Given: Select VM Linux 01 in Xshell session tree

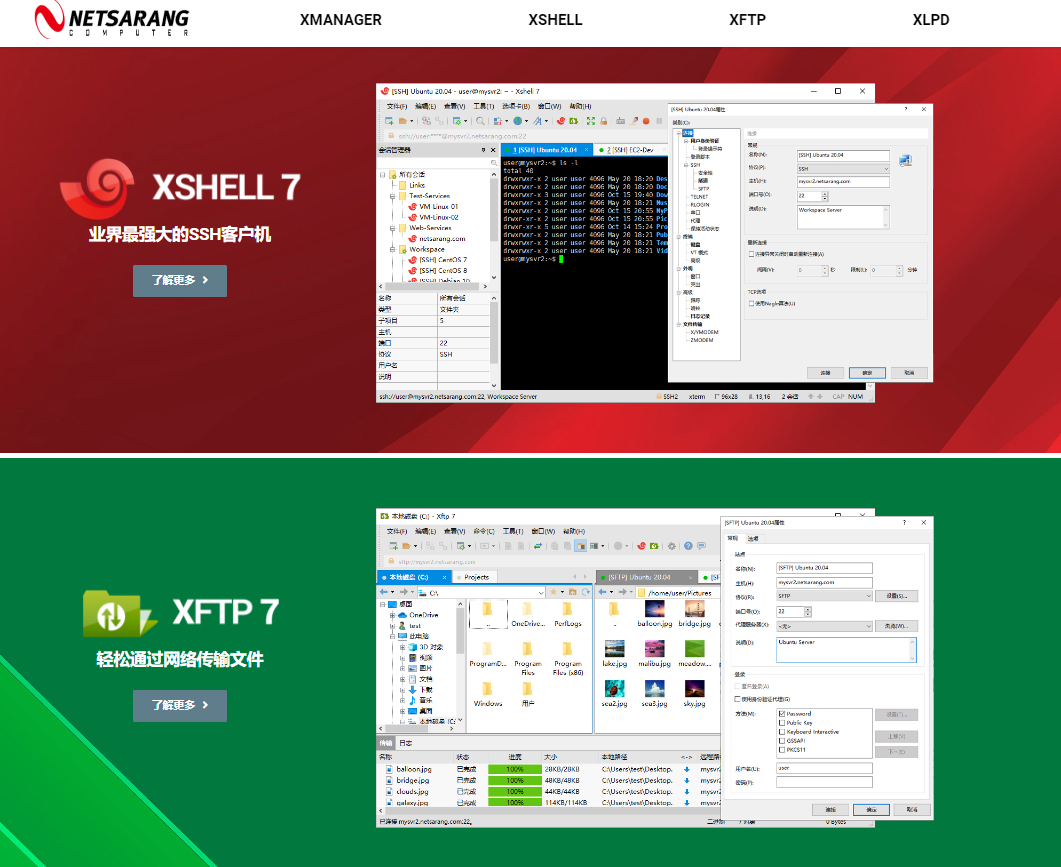Looking at the screenshot, I should tap(433, 206).
